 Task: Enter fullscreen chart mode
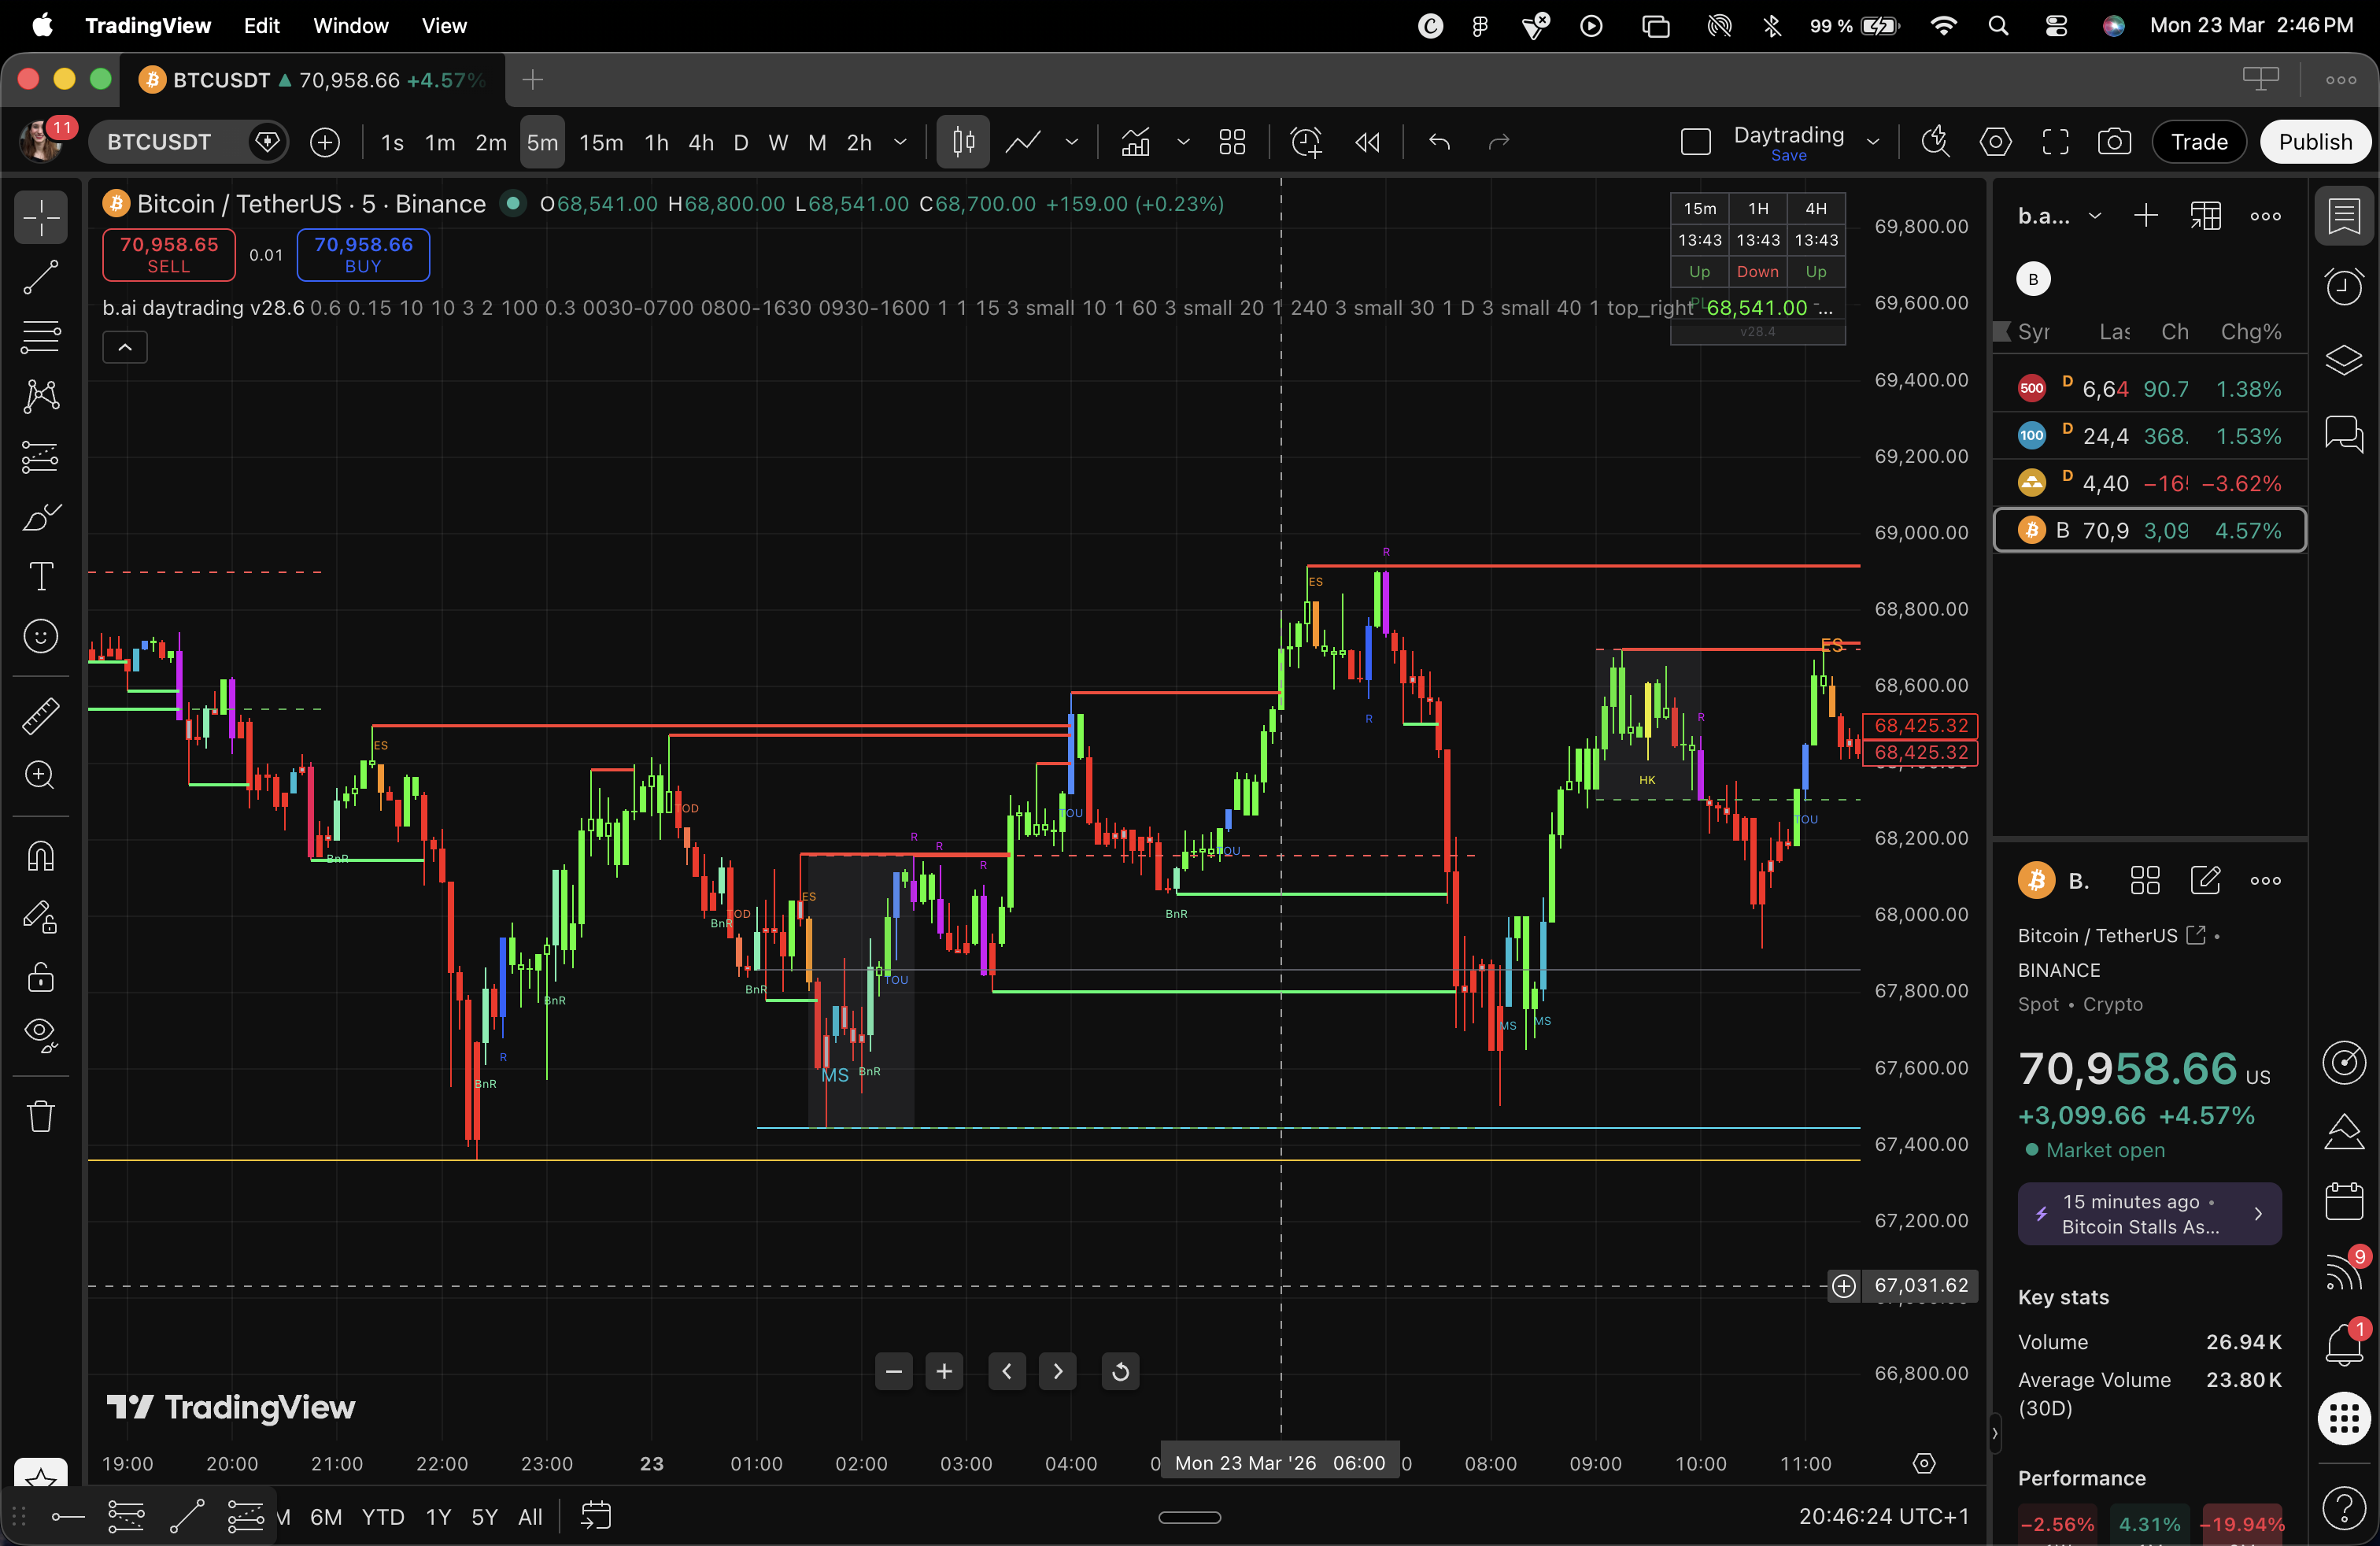tap(2055, 142)
